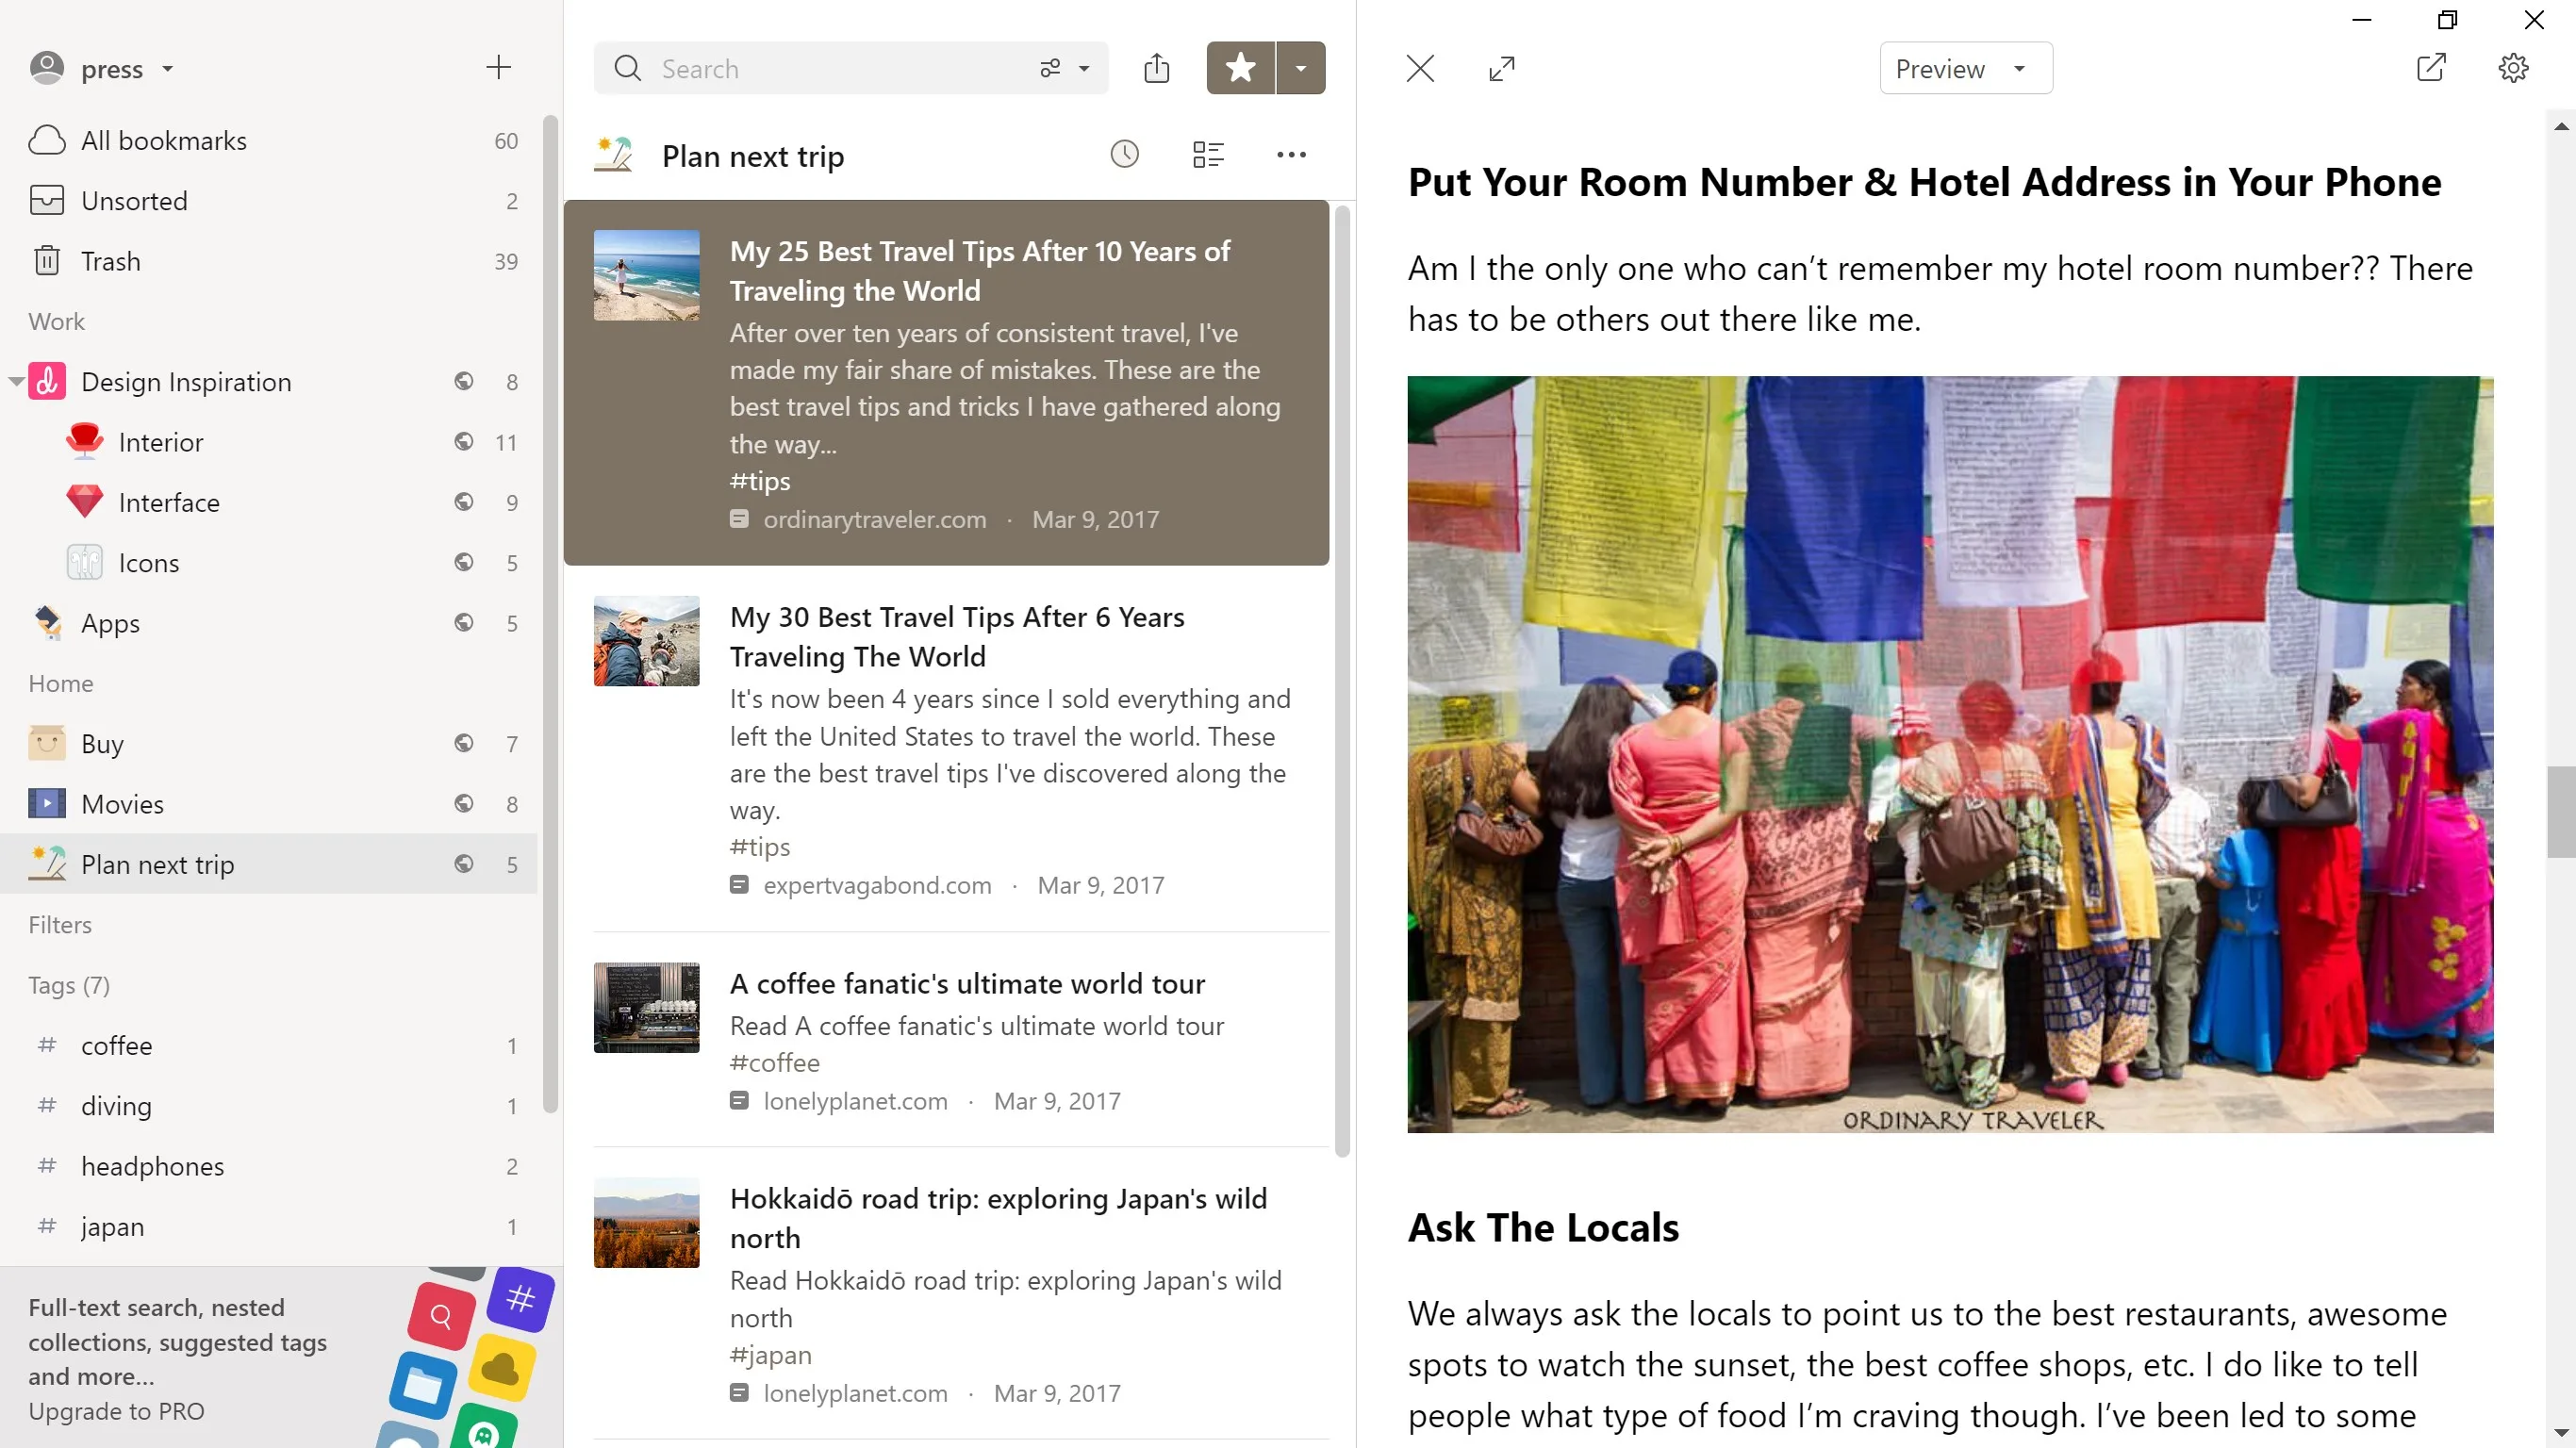The image size is (2576, 1448).
Task: Click the add new collection plus icon
Action: 498,68
